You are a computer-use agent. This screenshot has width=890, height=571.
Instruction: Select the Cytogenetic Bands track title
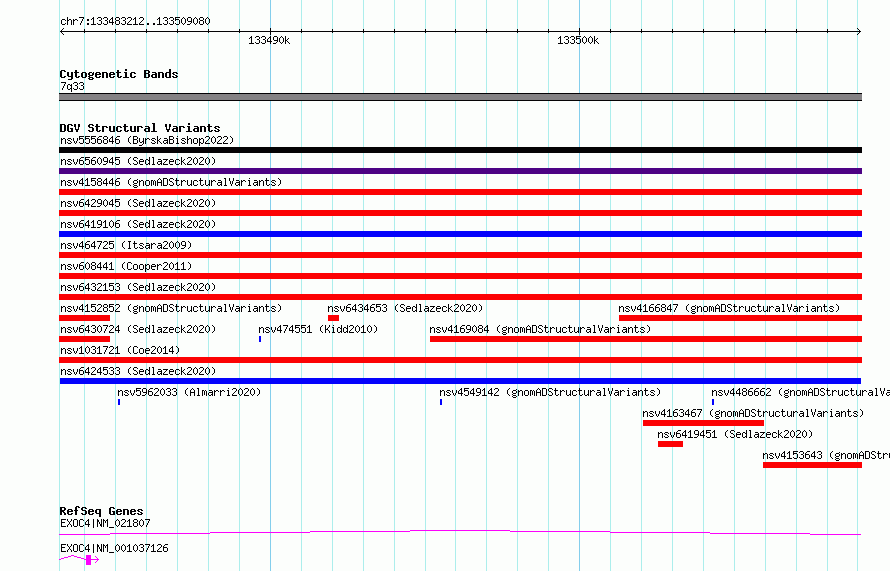pyautogui.click(x=119, y=74)
